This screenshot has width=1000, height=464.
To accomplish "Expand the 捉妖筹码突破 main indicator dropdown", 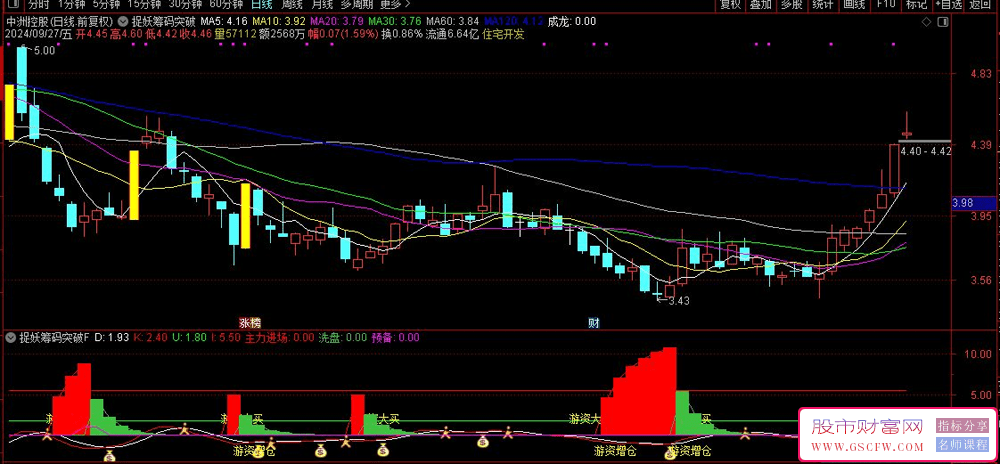I will 123,21.
